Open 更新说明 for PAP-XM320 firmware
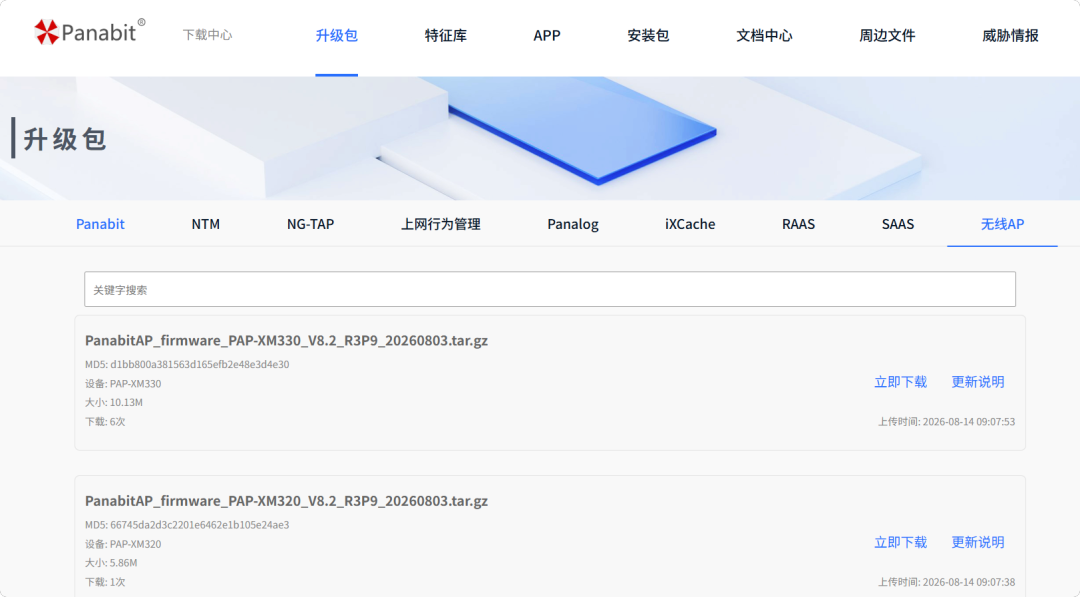 pyautogui.click(x=977, y=543)
